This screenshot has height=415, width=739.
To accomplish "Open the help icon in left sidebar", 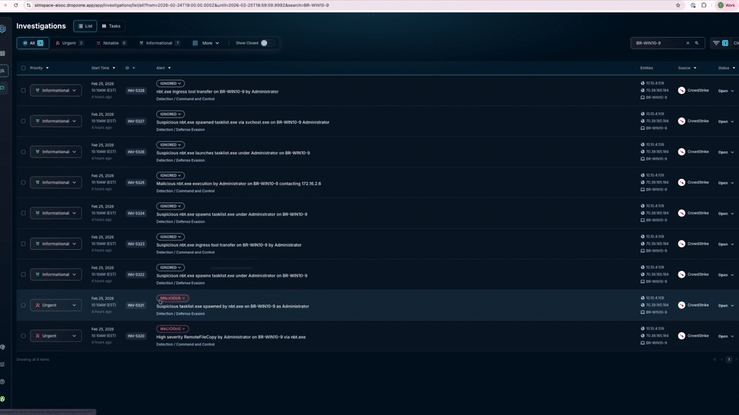I will pos(3,381).
